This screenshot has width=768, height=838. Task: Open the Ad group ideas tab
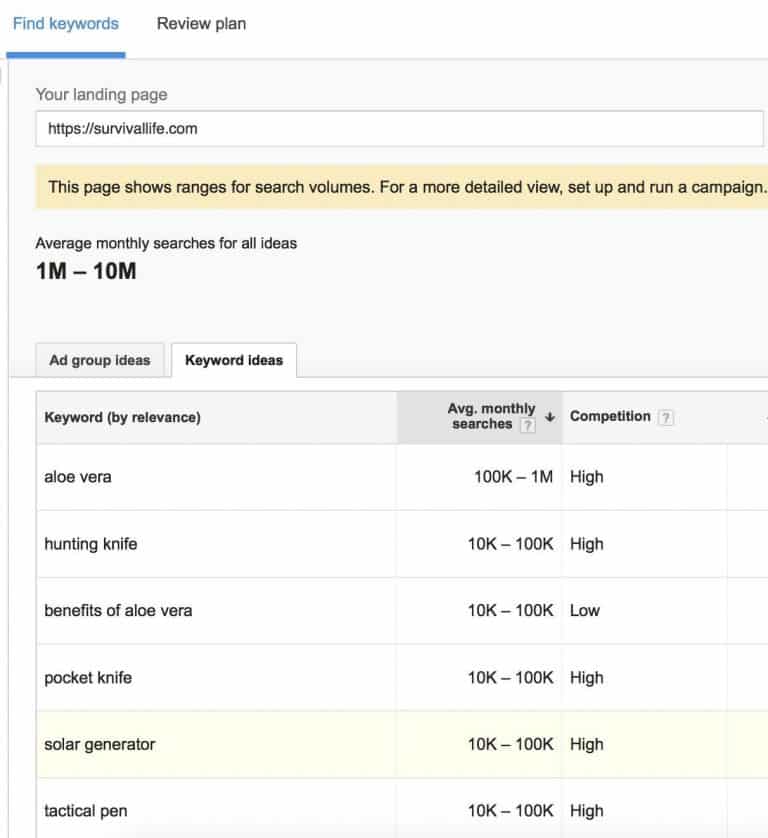(99, 360)
